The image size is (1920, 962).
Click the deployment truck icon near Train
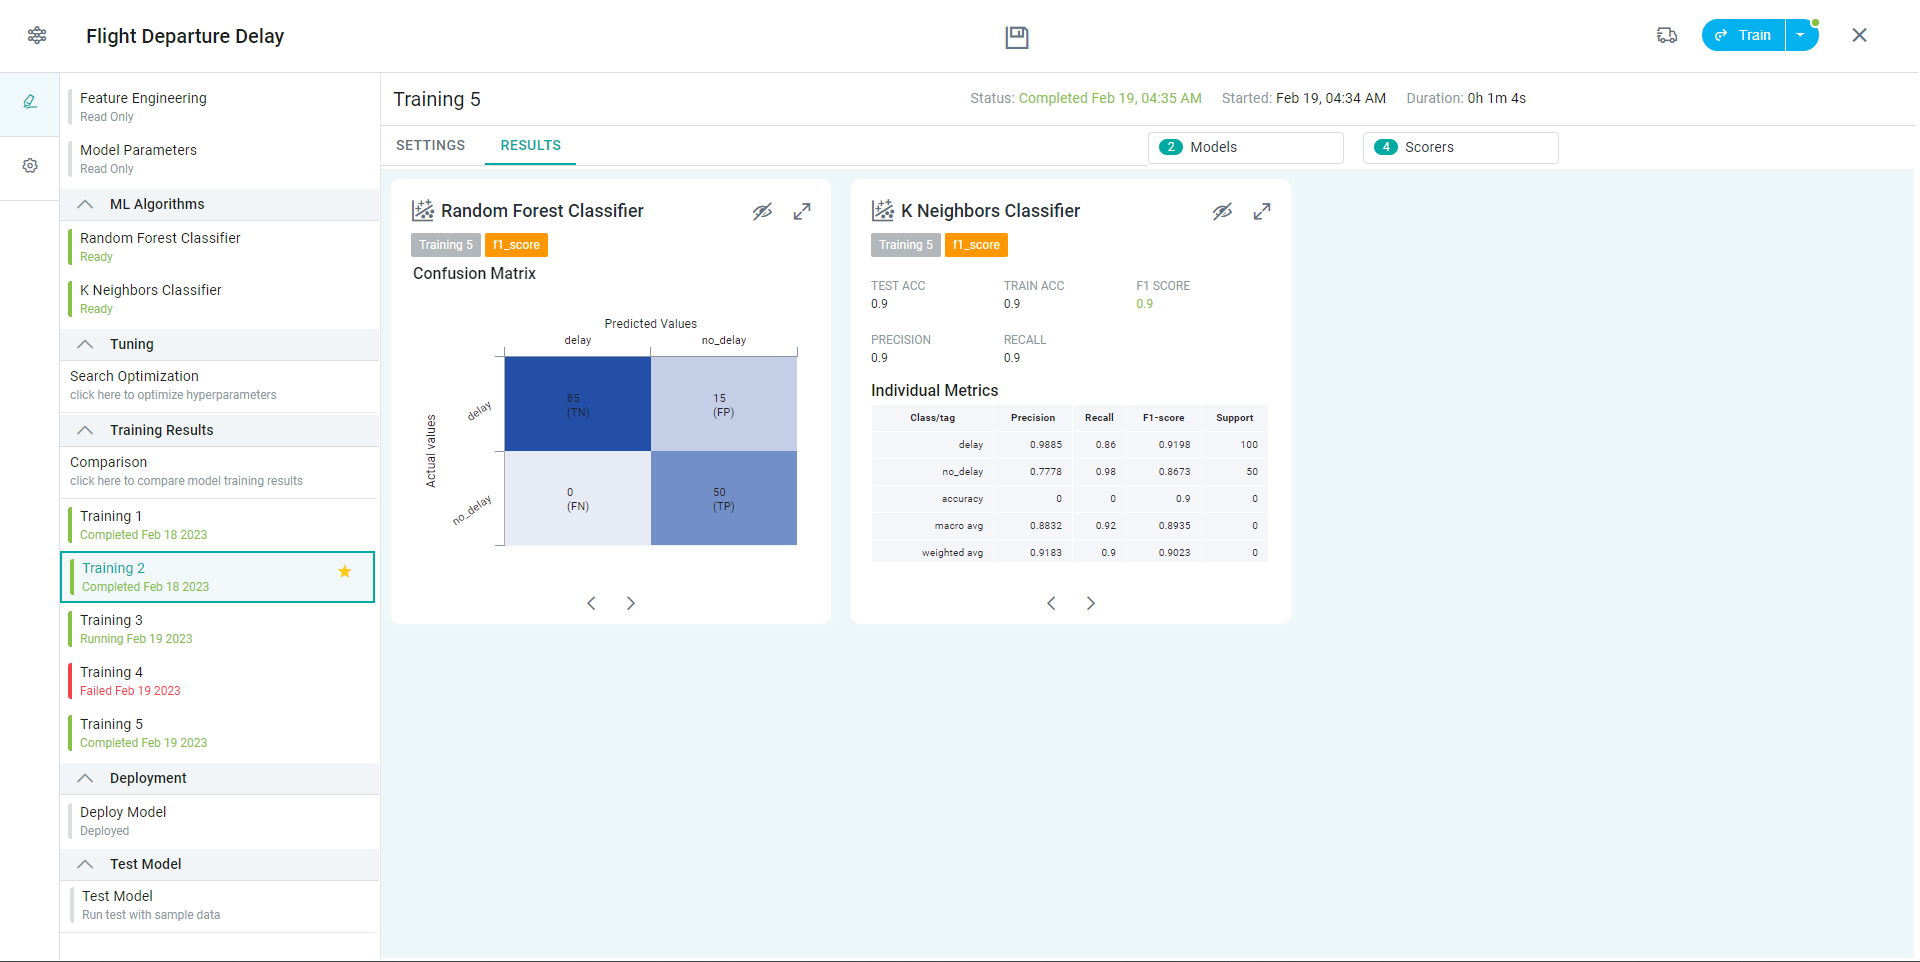point(1666,35)
